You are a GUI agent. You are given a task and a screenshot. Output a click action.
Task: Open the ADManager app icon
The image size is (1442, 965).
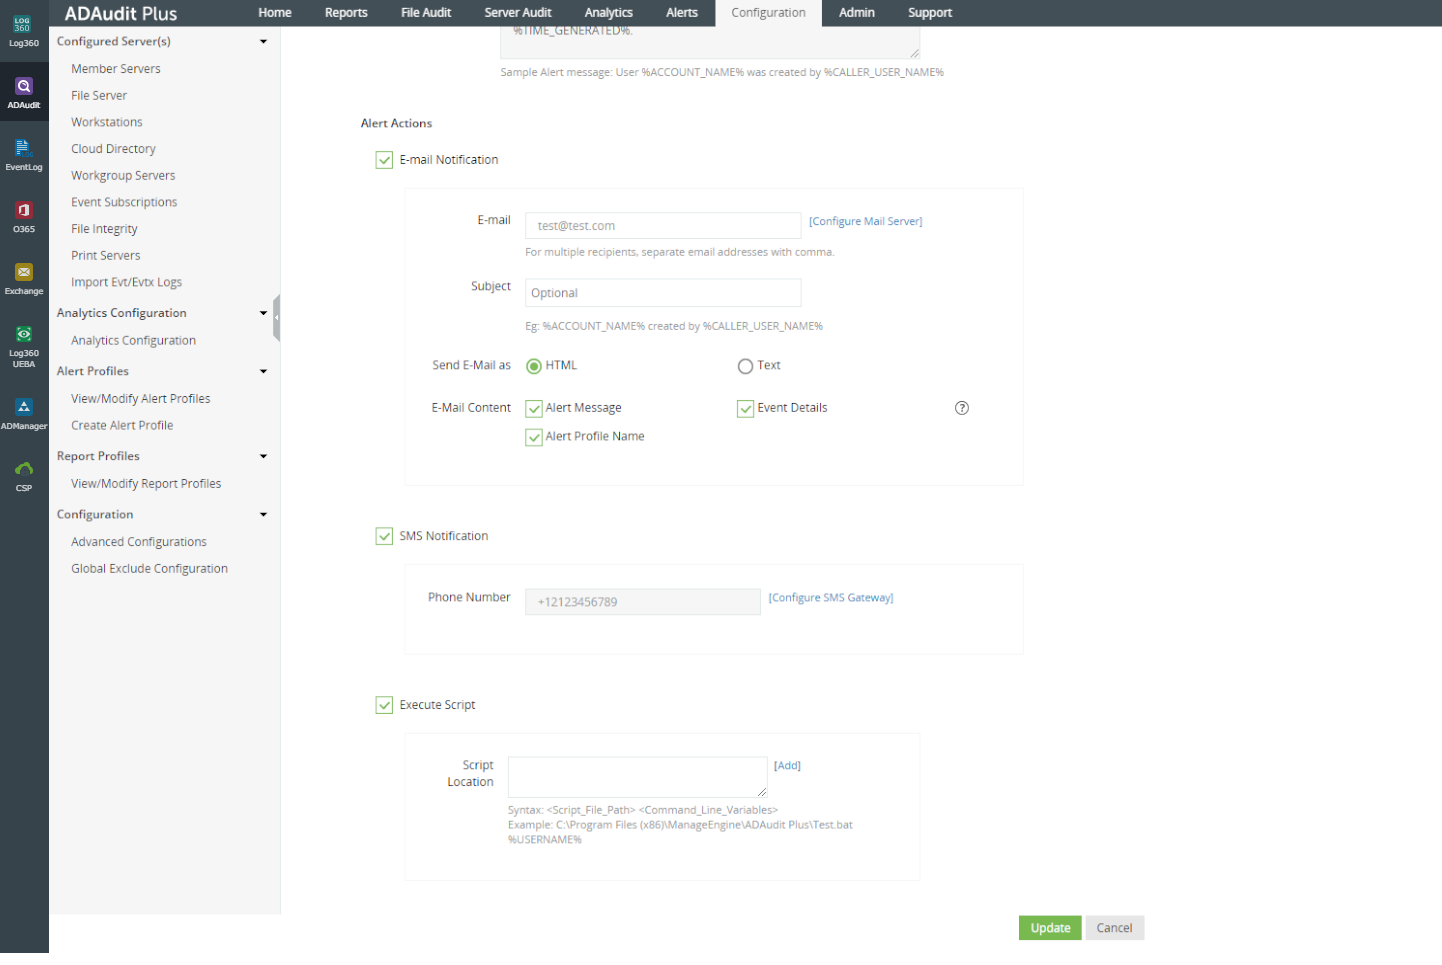click(x=24, y=412)
